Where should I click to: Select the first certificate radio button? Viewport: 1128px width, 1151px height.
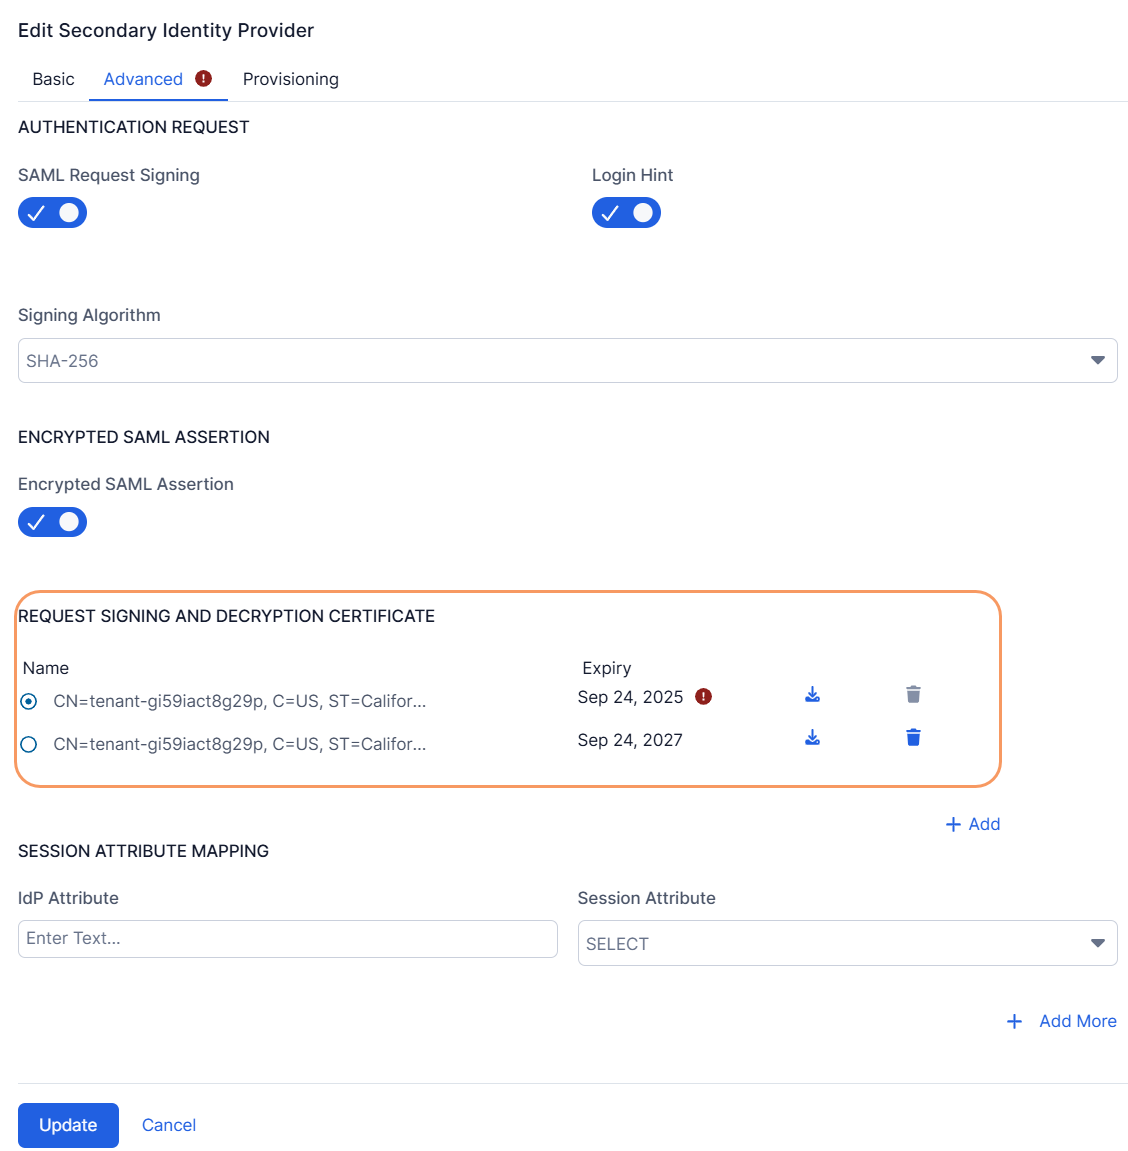tap(29, 702)
